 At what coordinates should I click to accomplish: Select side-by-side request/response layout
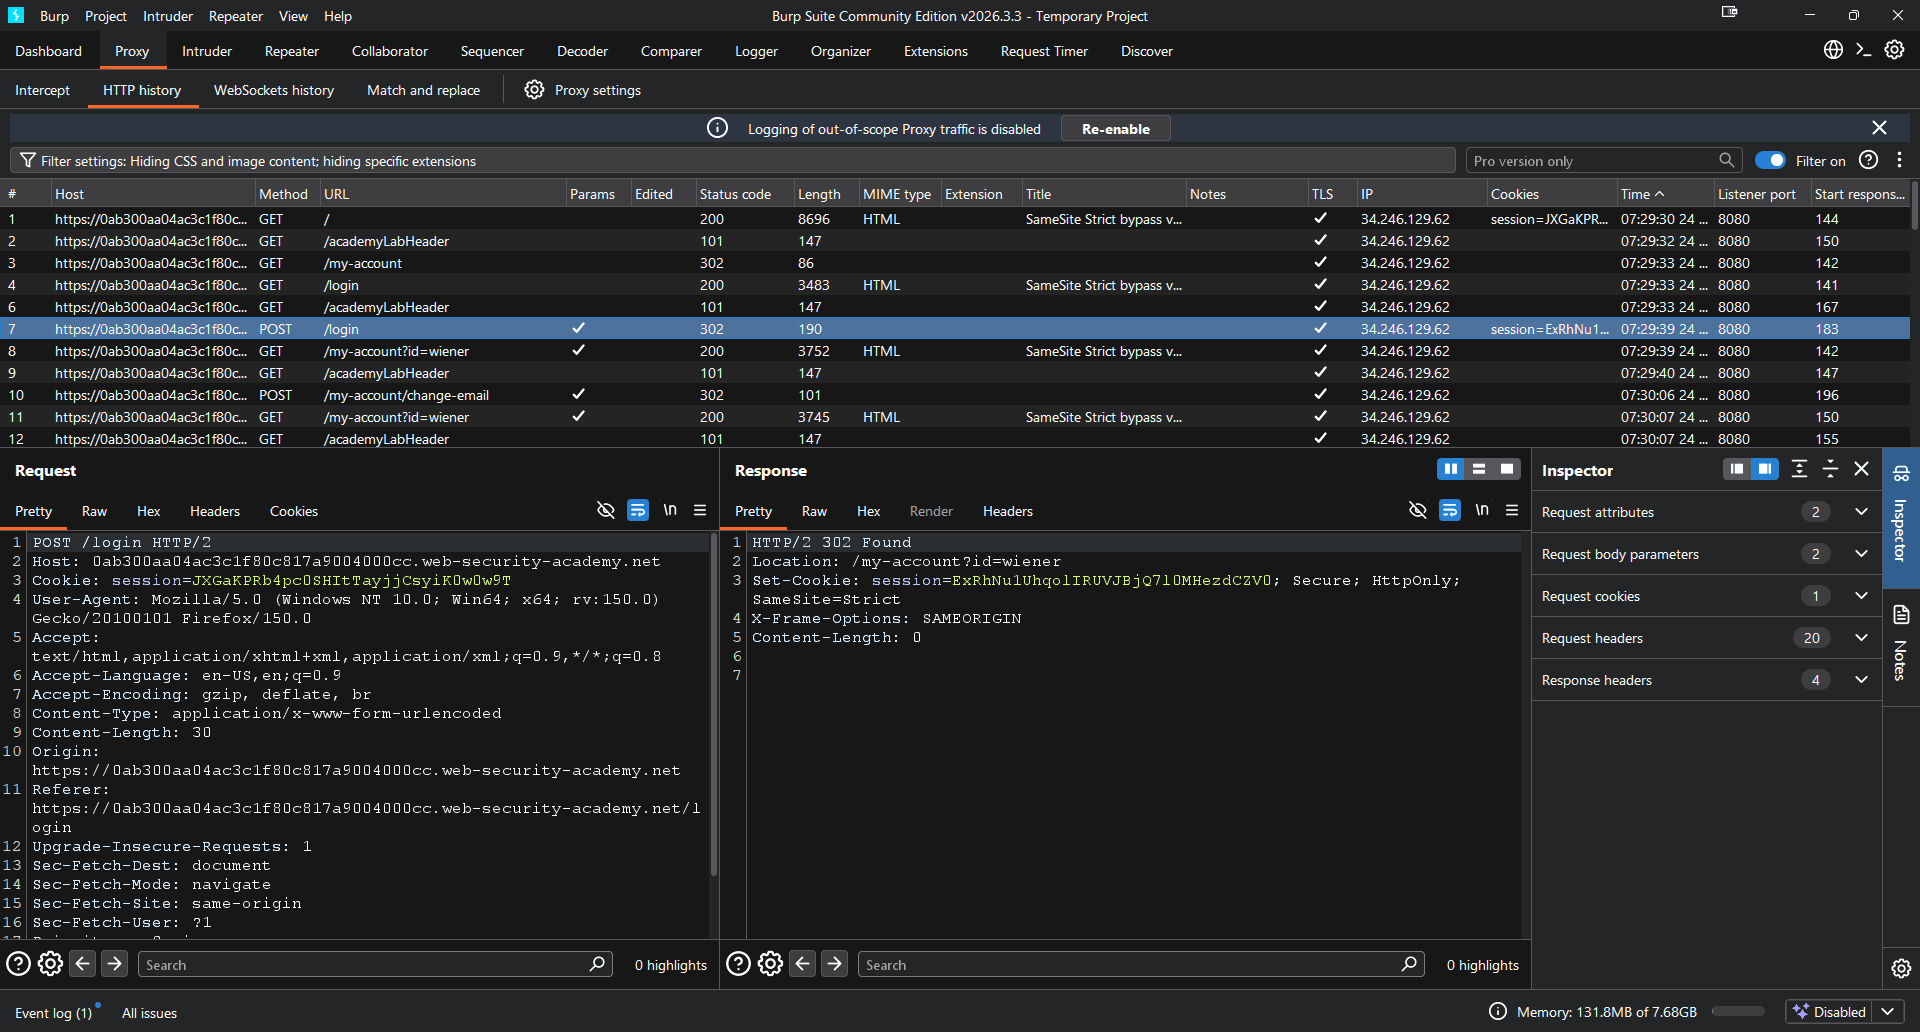coord(1450,469)
